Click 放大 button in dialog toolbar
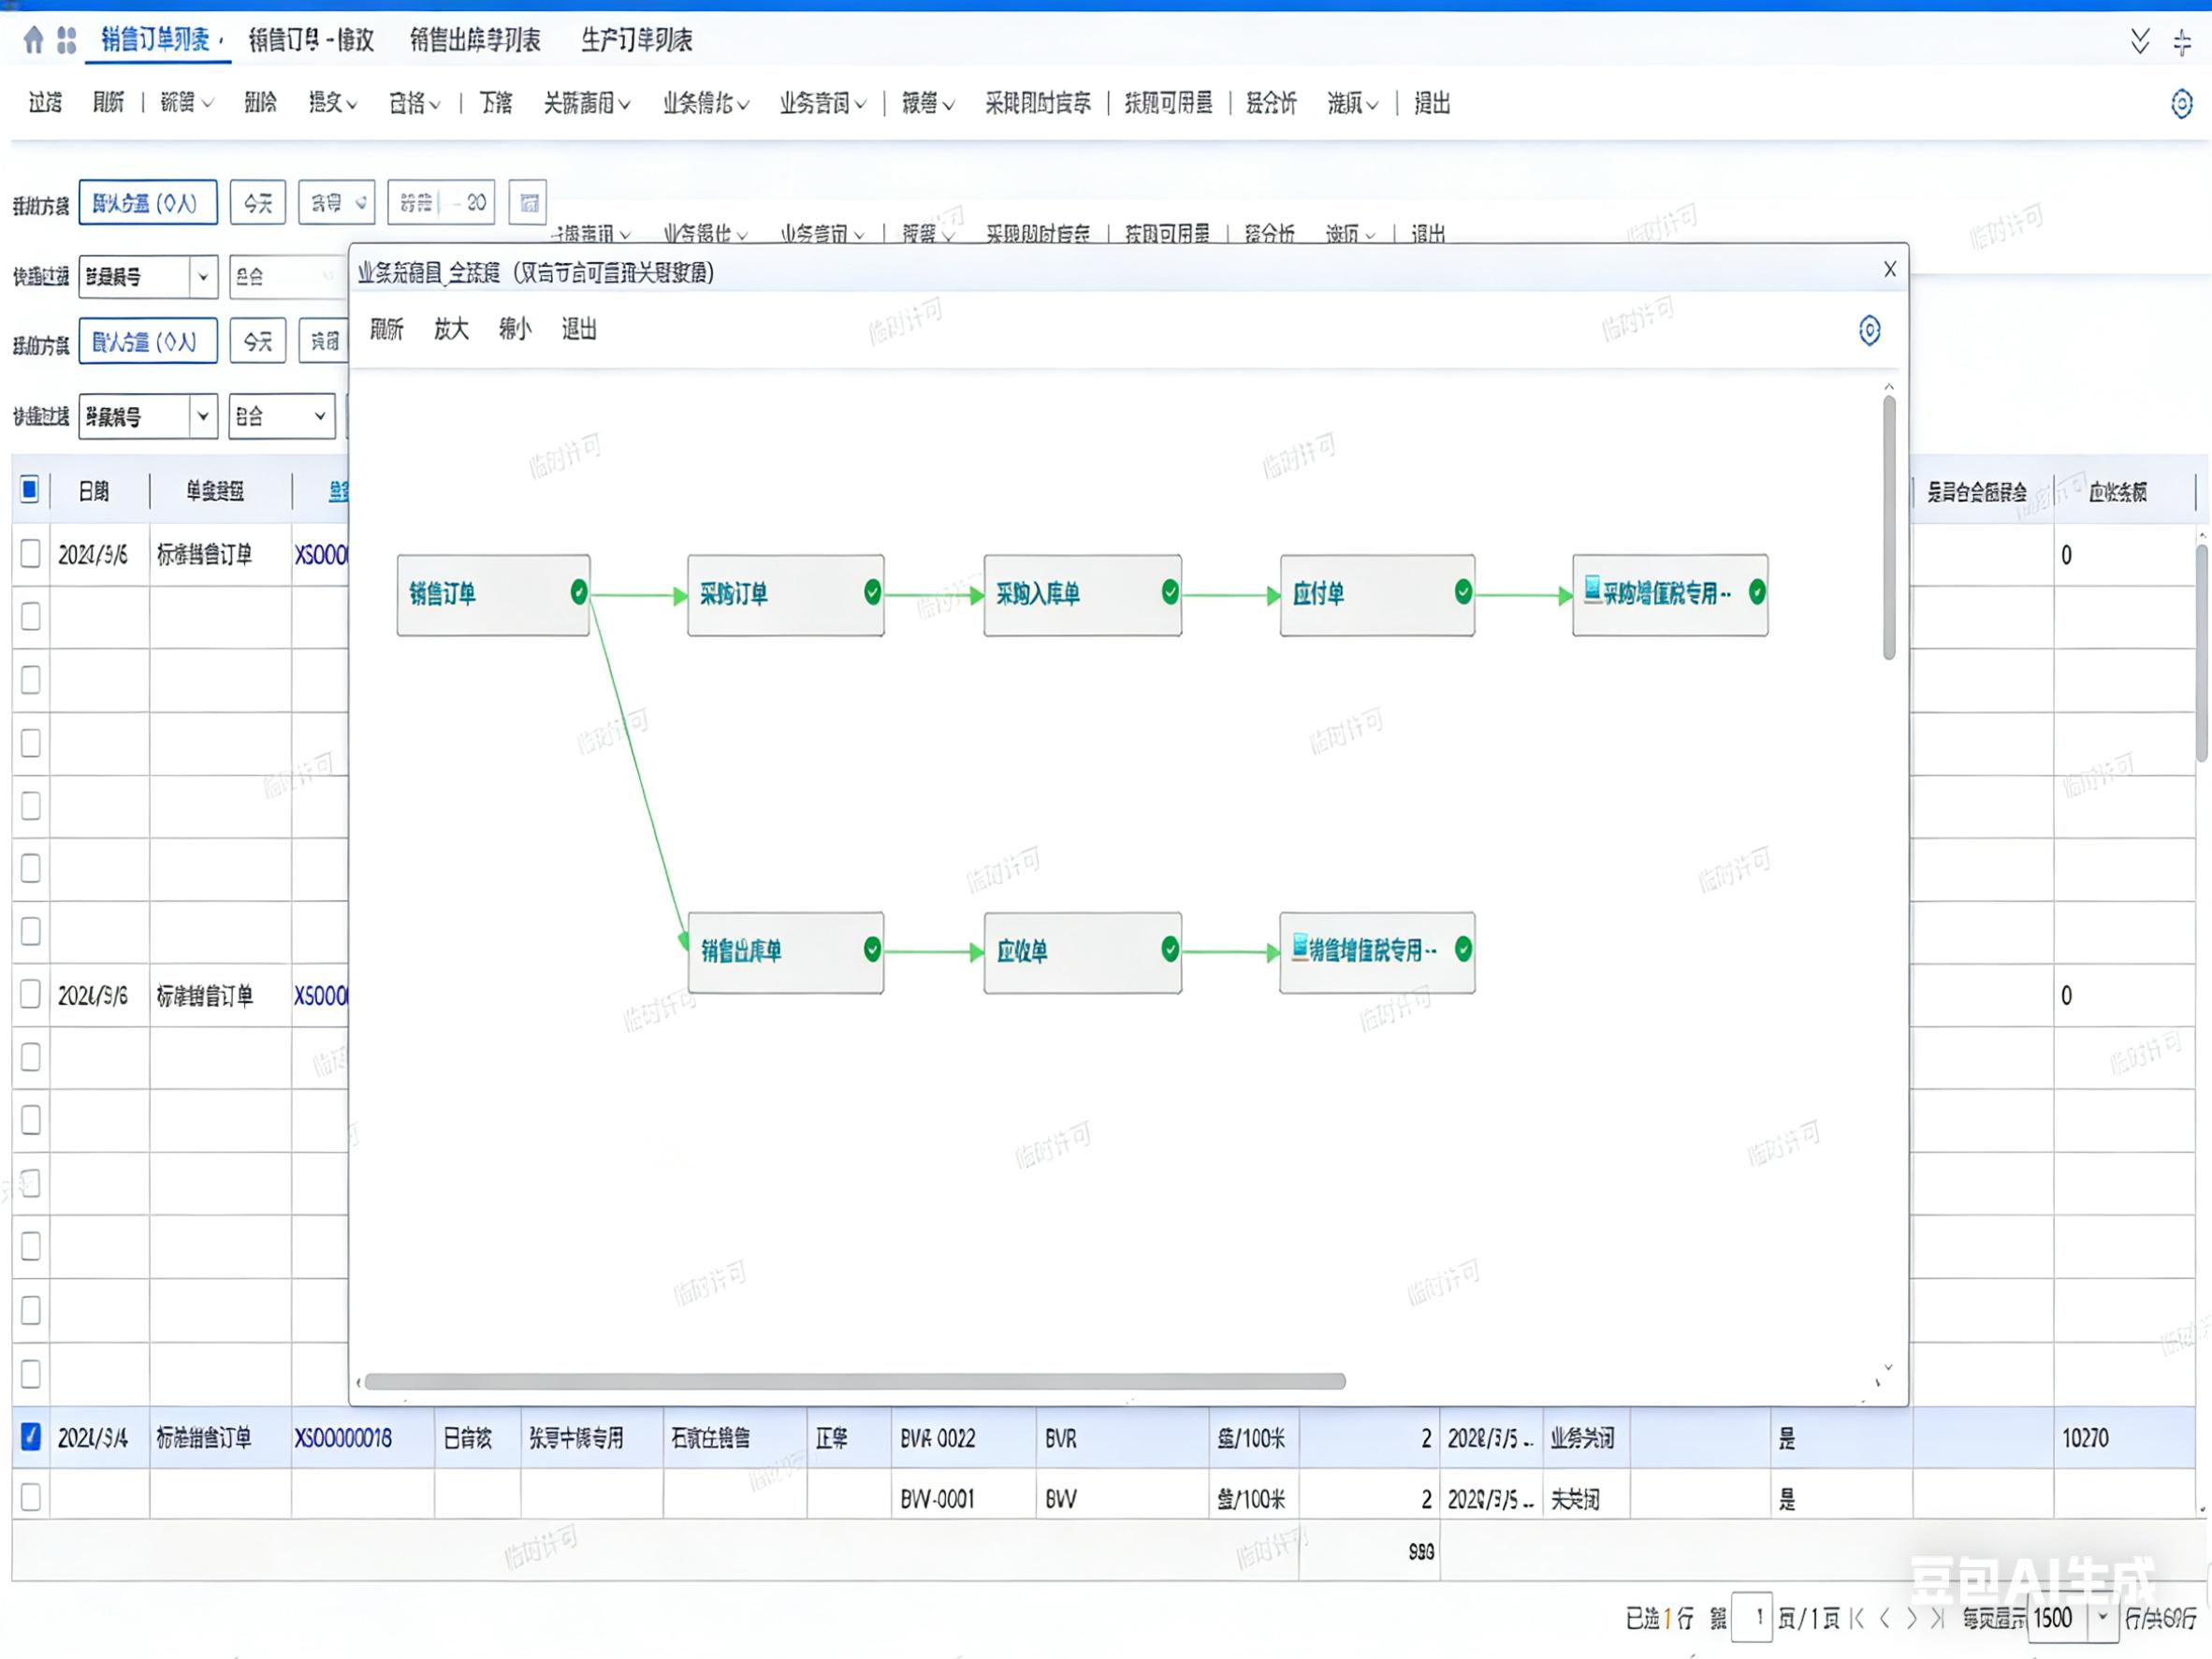2212x1659 pixels. click(451, 329)
